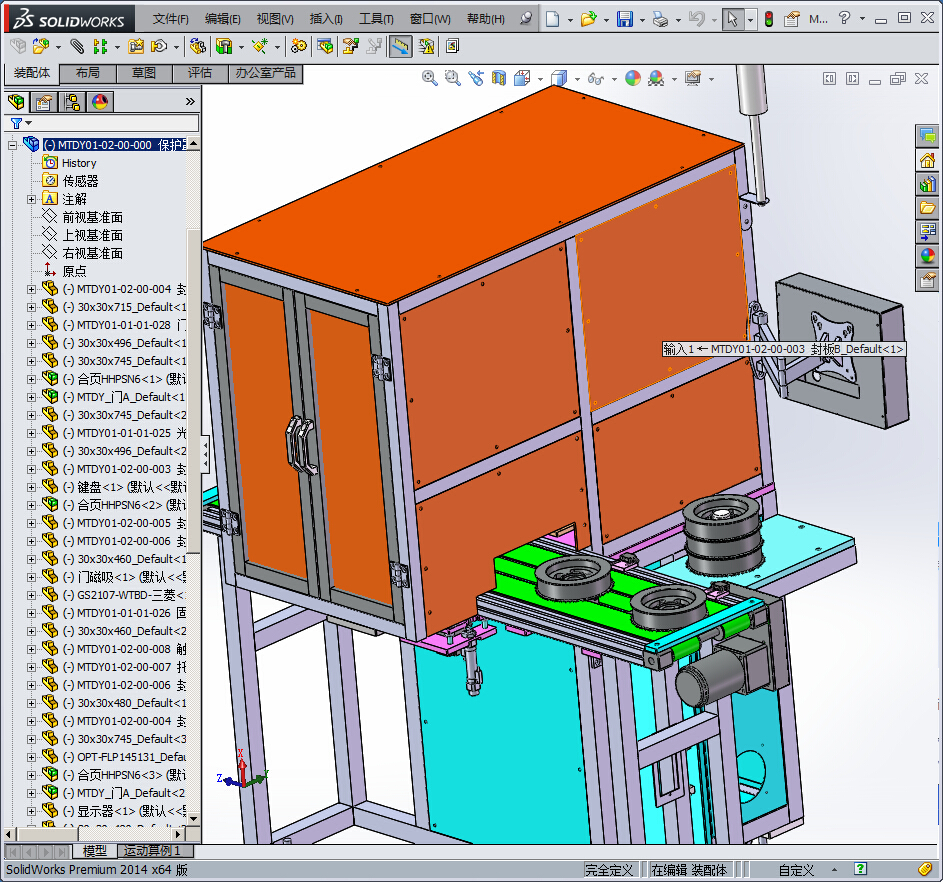Create a New Motion Study

(x=298, y=46)
